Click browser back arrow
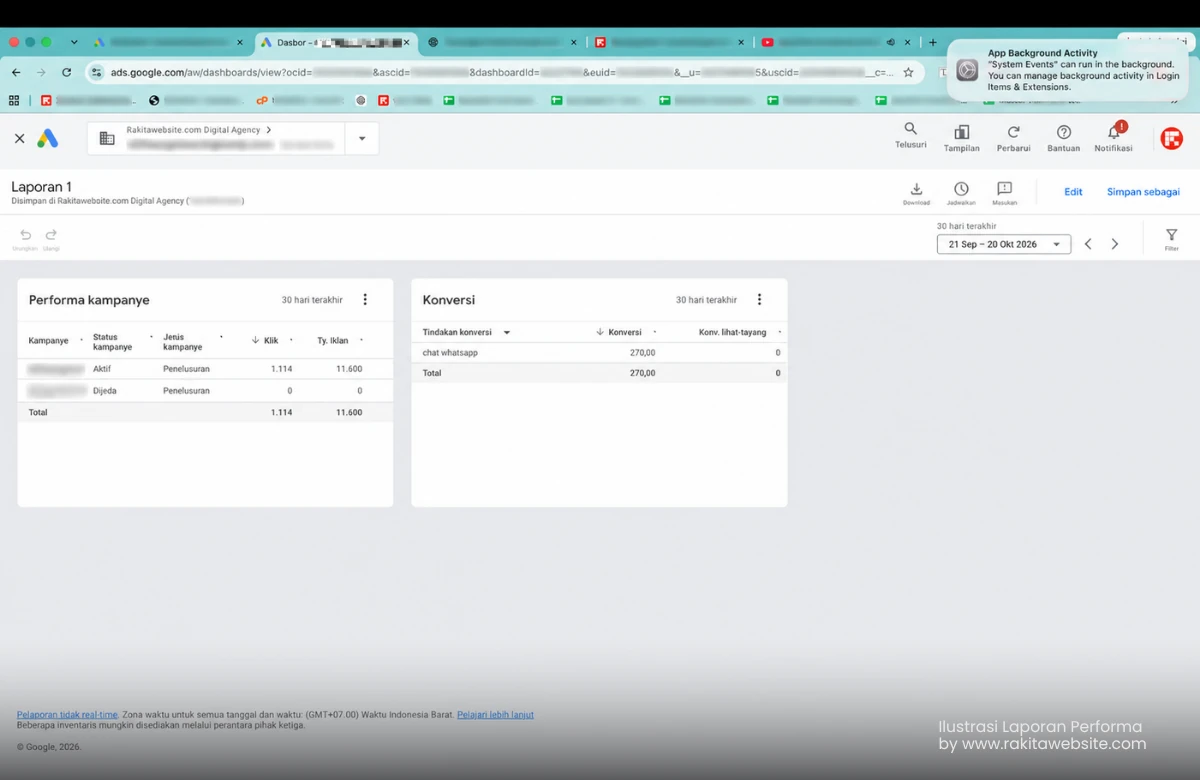Viewport: 1200px width, 780px height. tap(17, 72)
